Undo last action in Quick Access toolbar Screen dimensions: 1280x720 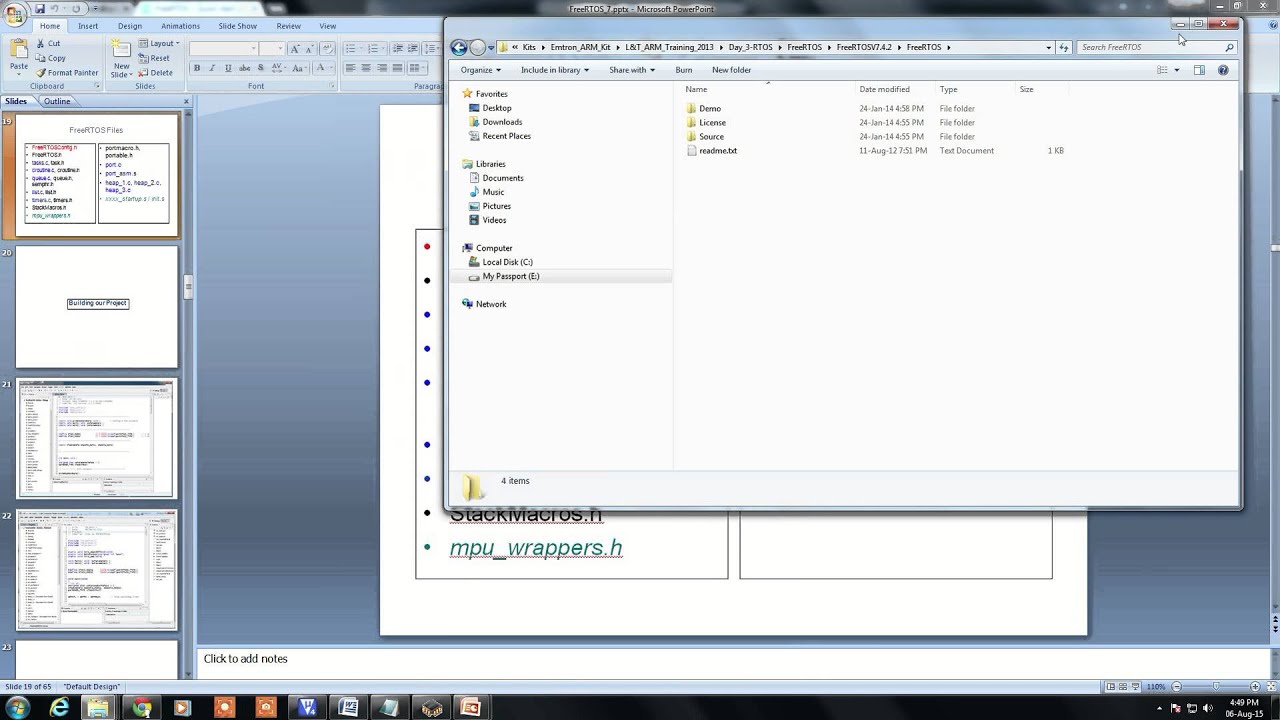click(x=54, y=9)
